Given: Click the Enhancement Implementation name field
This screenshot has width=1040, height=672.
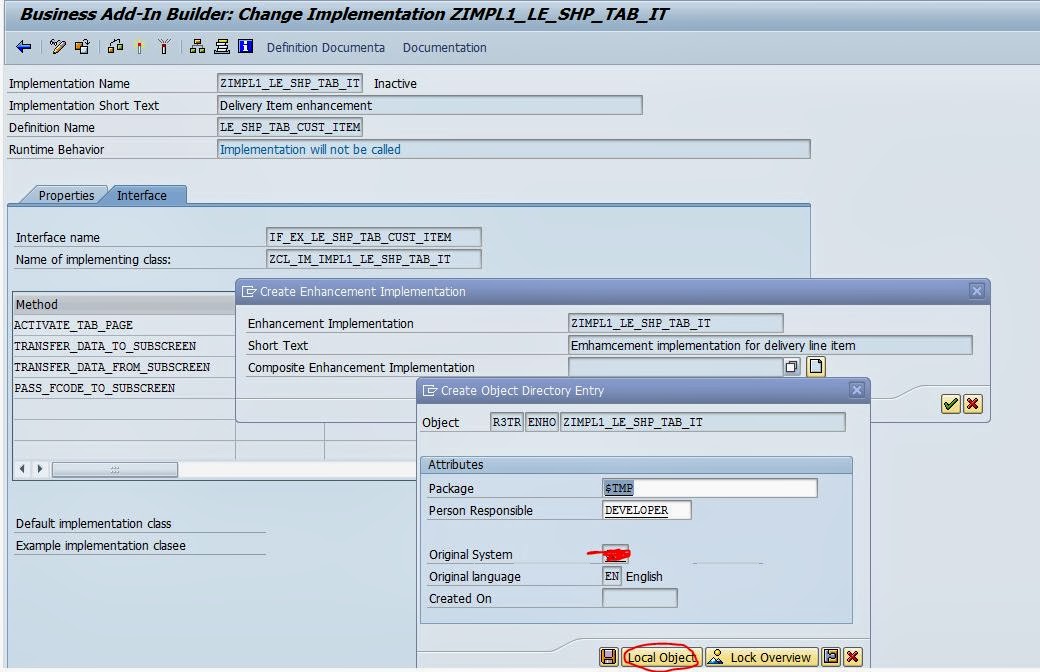Looking at the screenshot, I should pyautogui.click(x=676, y=323).
